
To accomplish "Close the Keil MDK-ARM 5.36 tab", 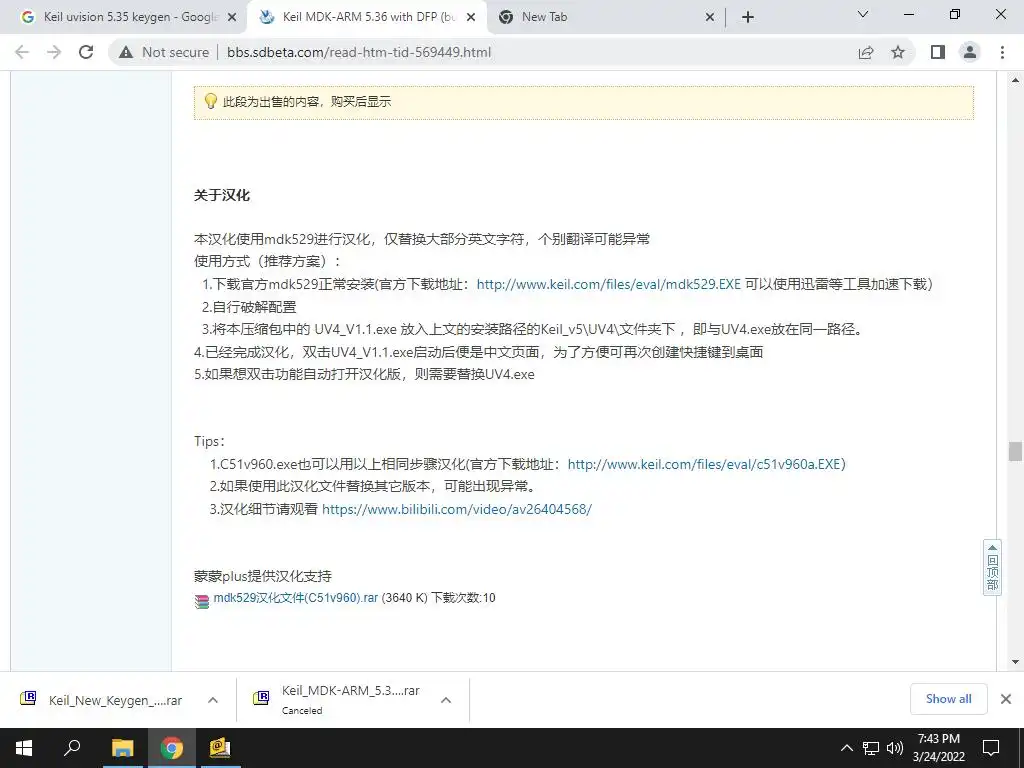I will (471, 18).
